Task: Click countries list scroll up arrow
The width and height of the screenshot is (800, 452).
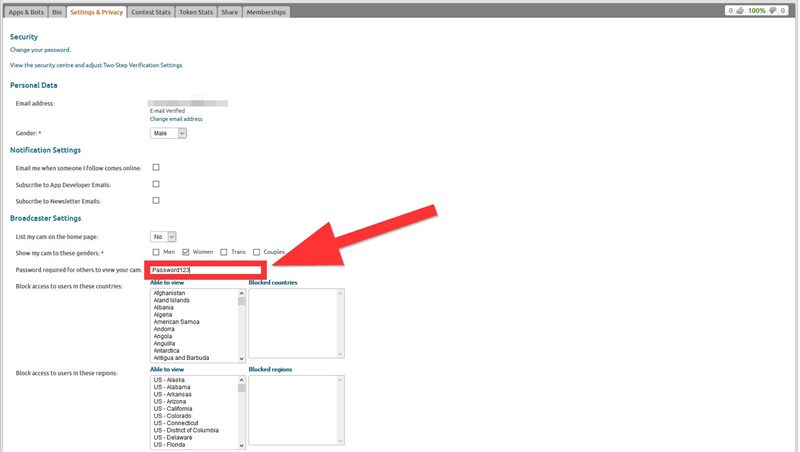Action: [x=241, y=293]
